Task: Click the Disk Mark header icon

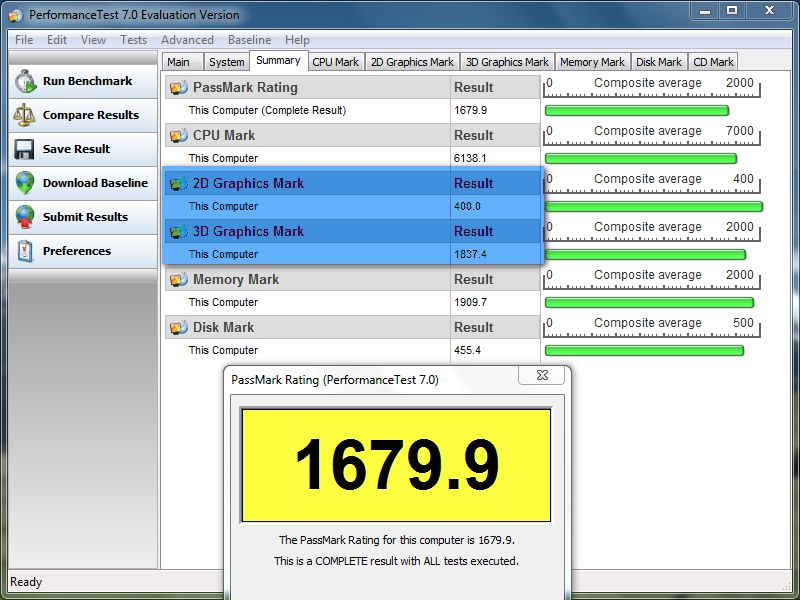Action: click(x=179, y=328)
